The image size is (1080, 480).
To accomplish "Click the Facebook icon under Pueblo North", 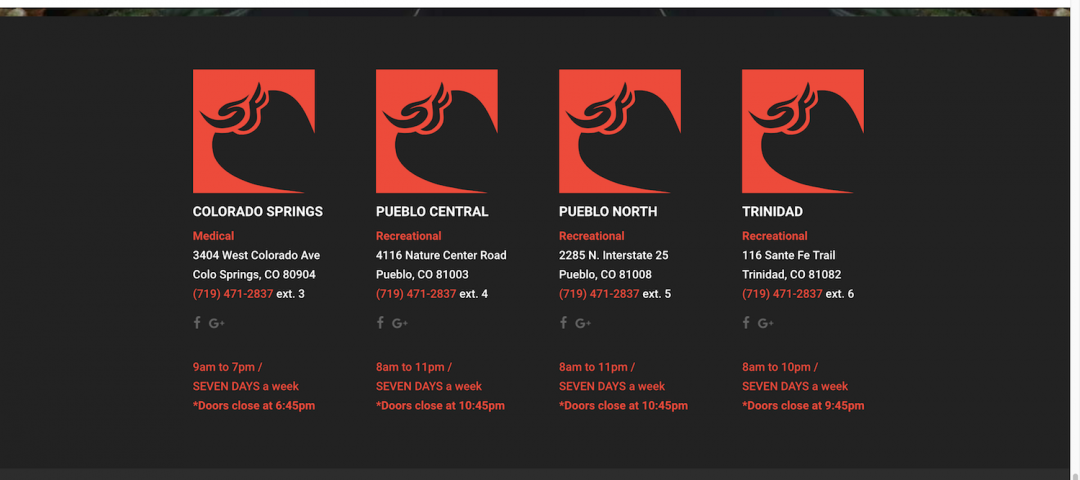I will [563, 323].
